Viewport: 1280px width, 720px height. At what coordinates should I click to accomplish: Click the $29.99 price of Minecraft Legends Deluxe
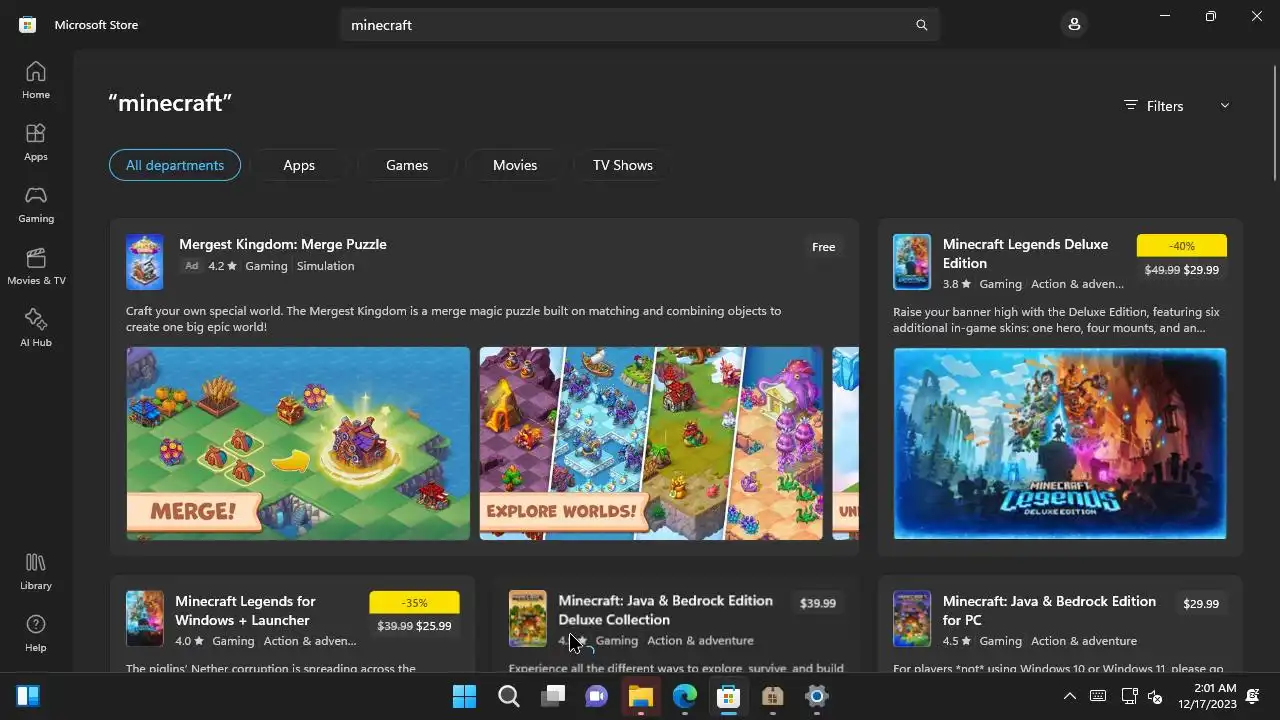[x=1201, y=270]
